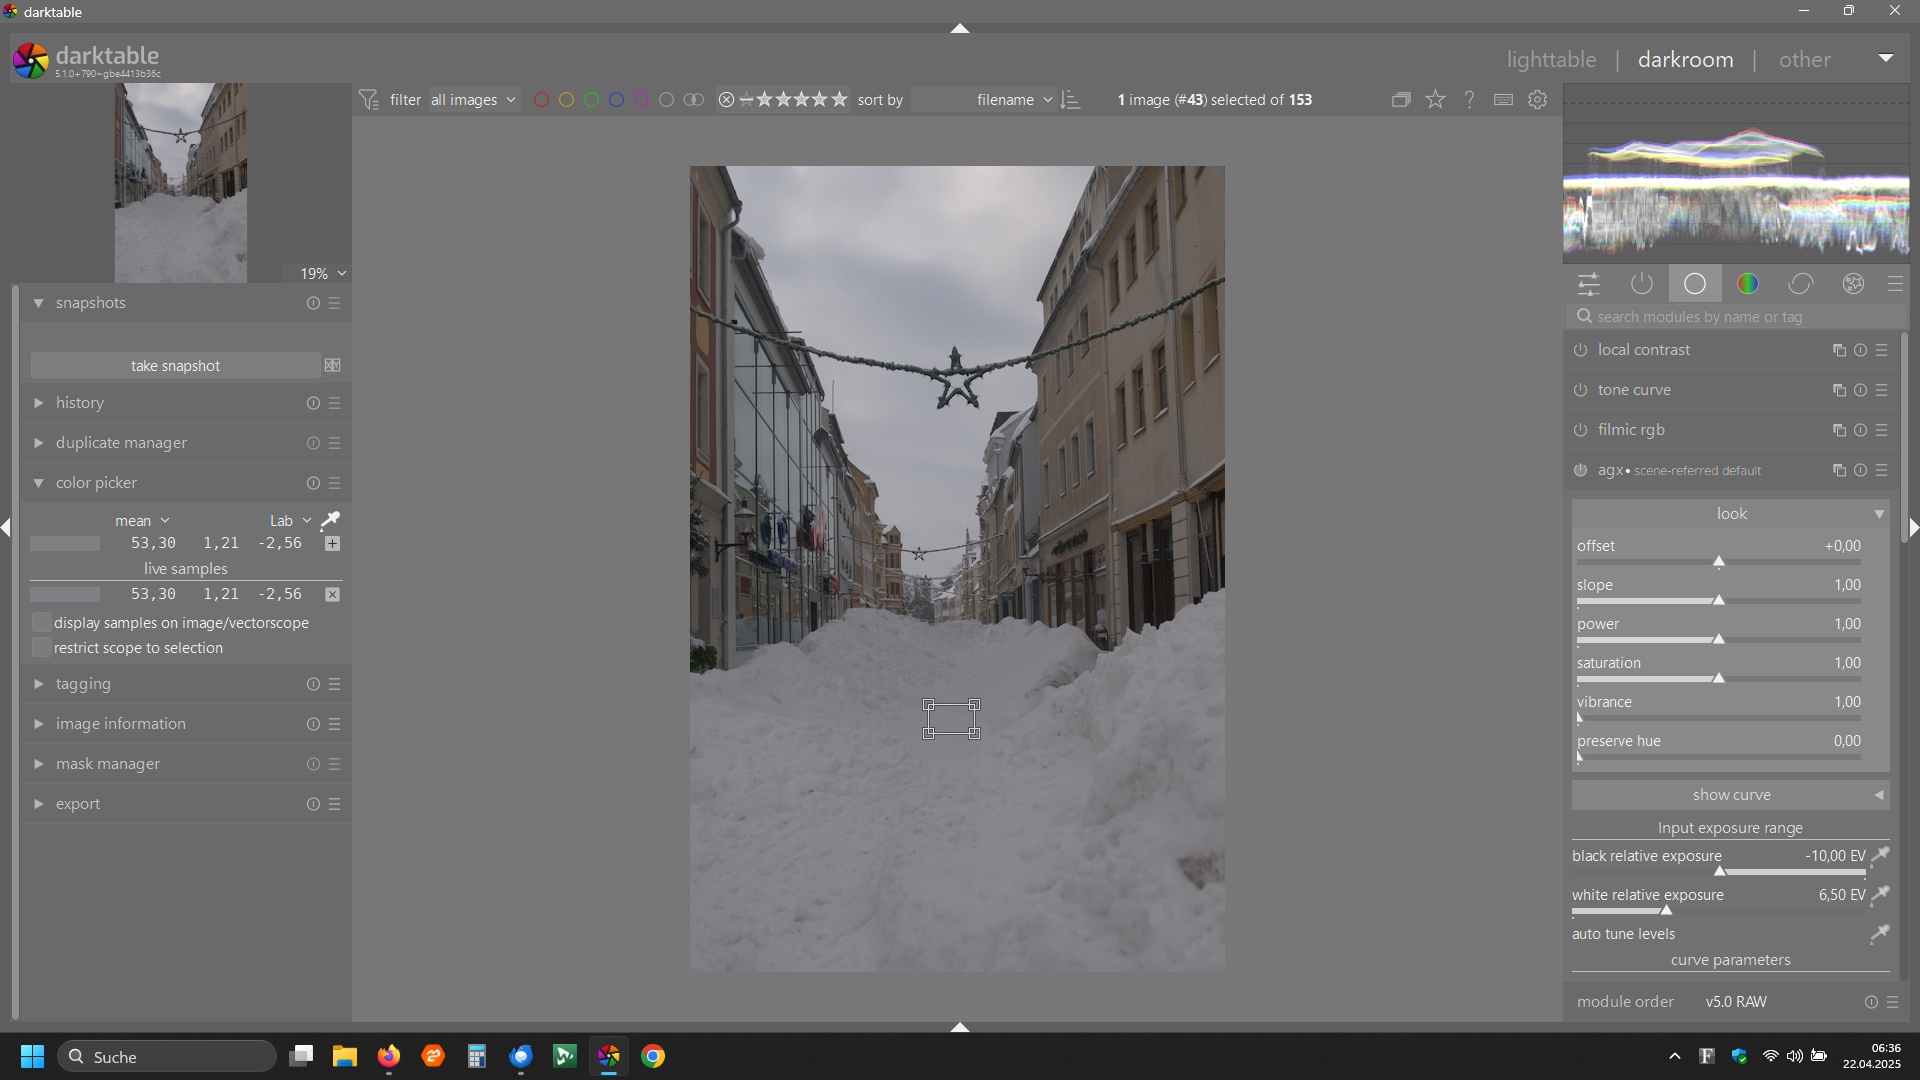Adjust the saturation slider
Screen dimensions: 1920x1080
[x=1718, y=679]
